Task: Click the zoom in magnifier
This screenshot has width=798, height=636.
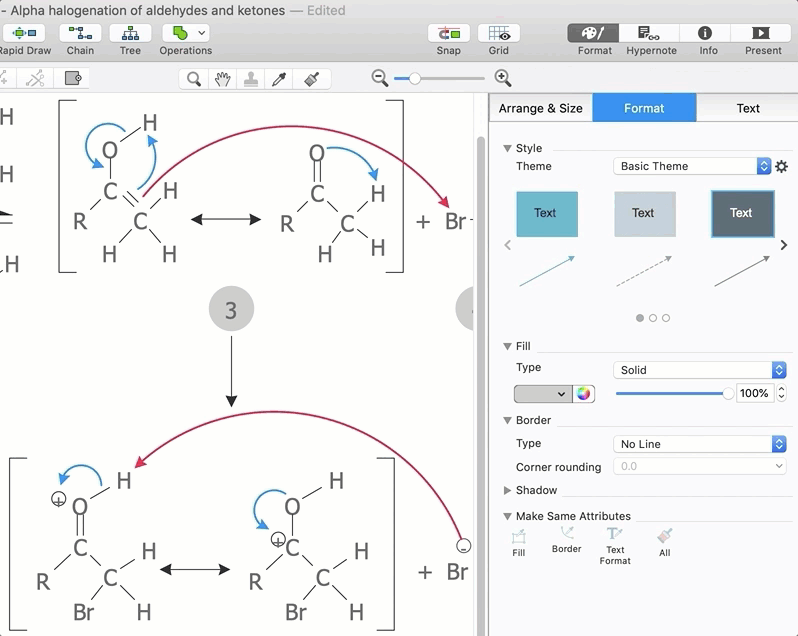Action: click(x=503, y=78)
